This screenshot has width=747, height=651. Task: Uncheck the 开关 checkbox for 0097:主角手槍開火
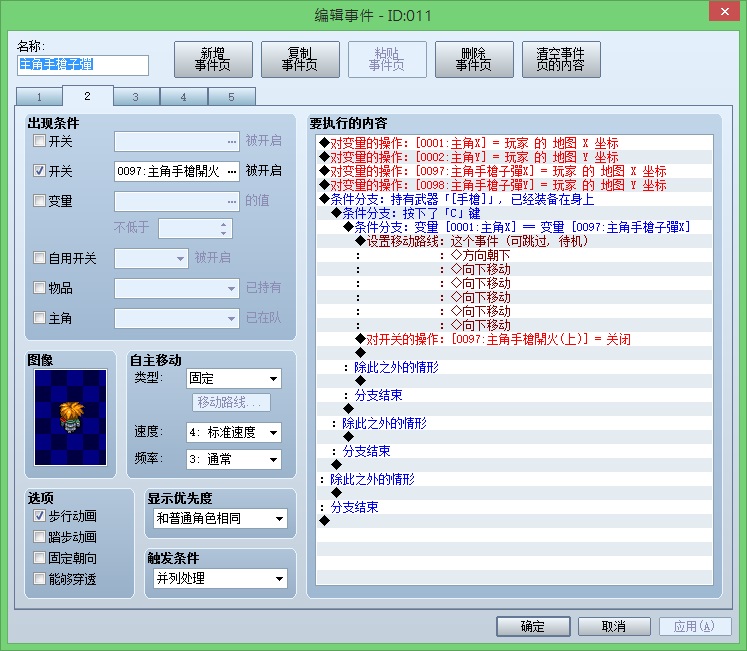point(39,171)
